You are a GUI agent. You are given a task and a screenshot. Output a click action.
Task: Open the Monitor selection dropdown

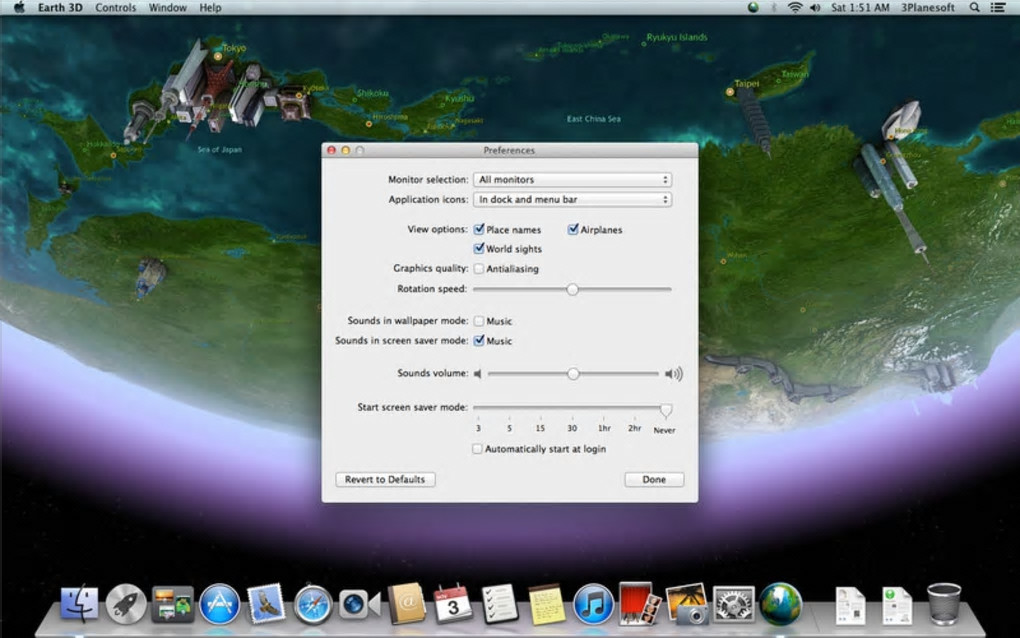[571, 180]
